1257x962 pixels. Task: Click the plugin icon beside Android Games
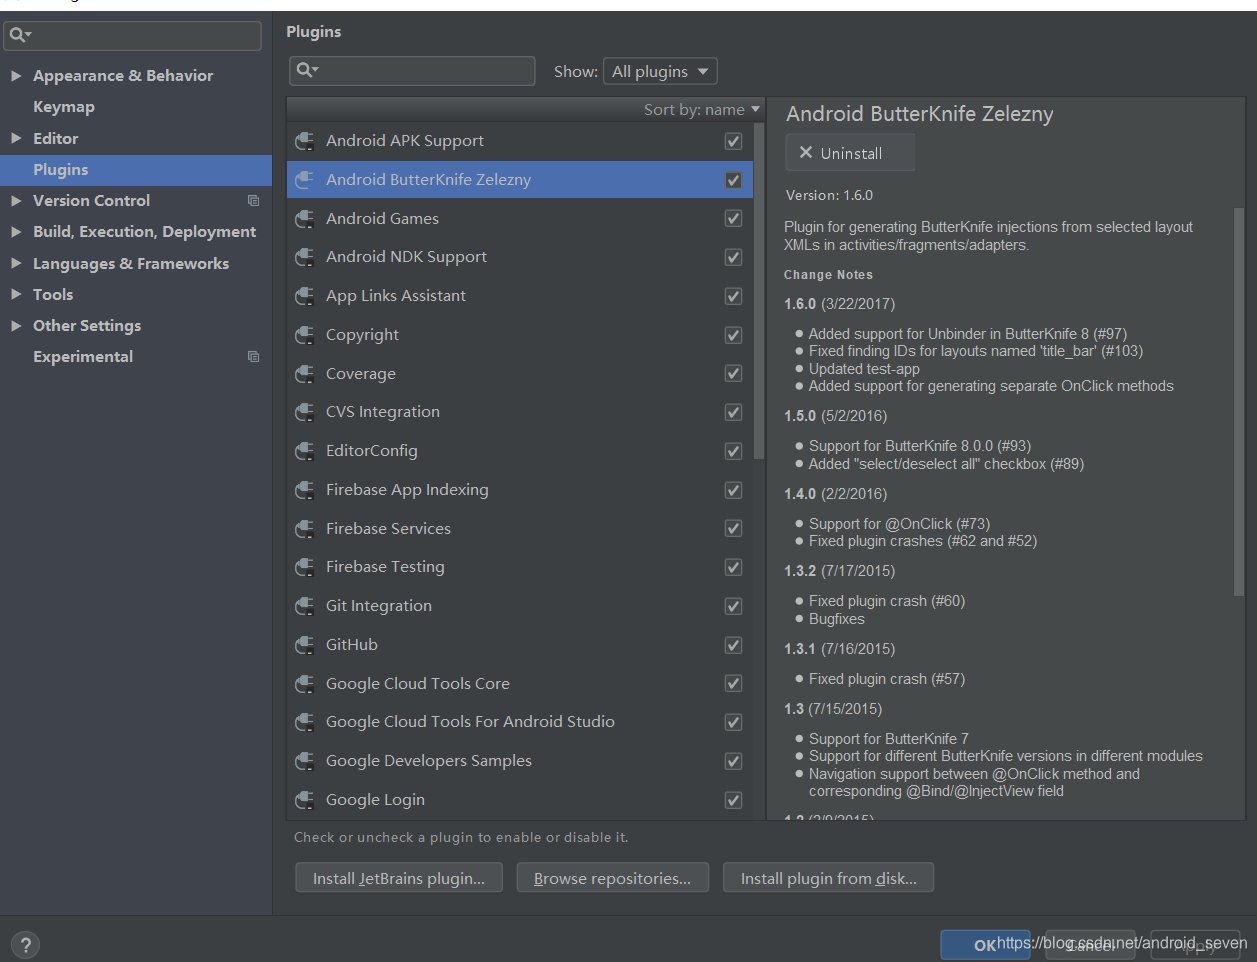[x=305, y=218]
